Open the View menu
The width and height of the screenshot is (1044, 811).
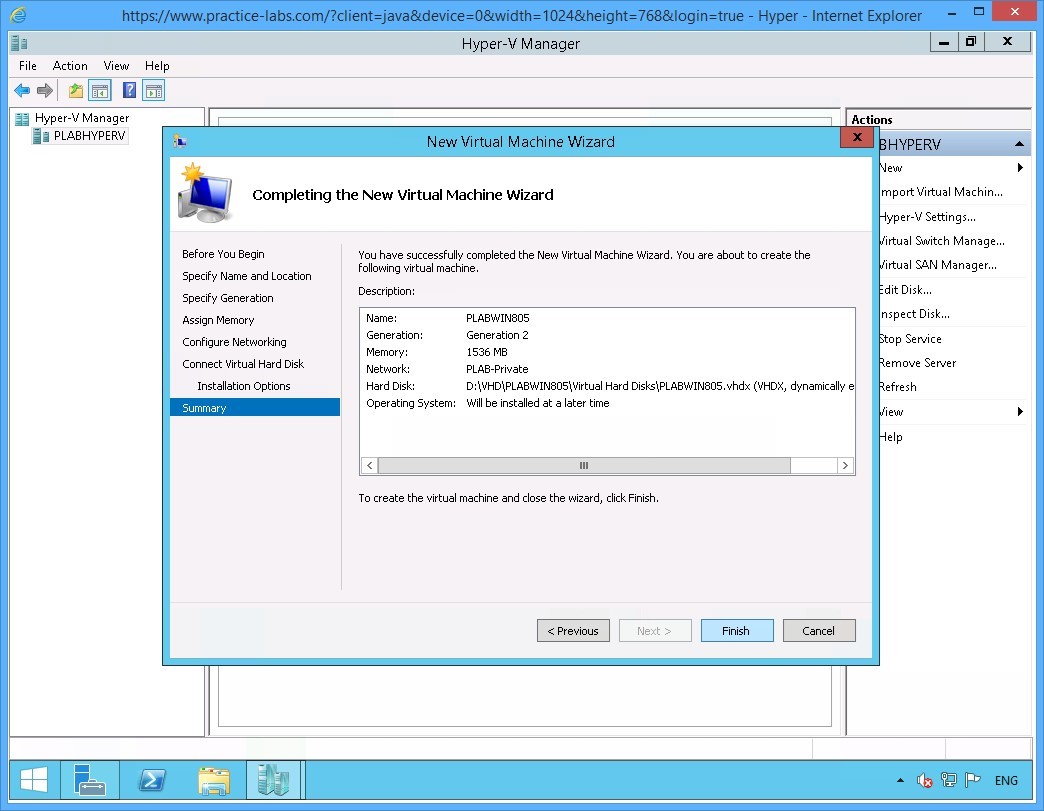116,65
